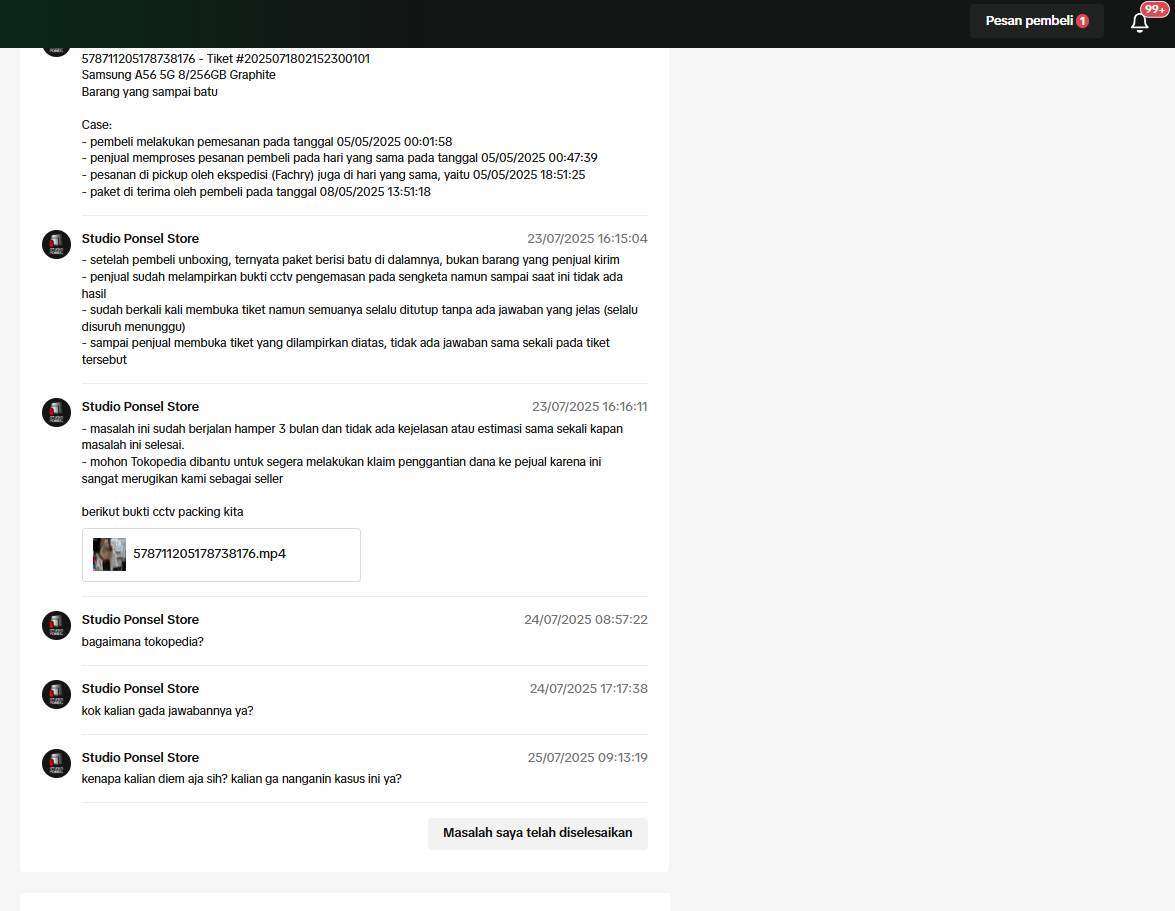Click the timestamp 24/07/2025 17:17:38

[588, 688]
